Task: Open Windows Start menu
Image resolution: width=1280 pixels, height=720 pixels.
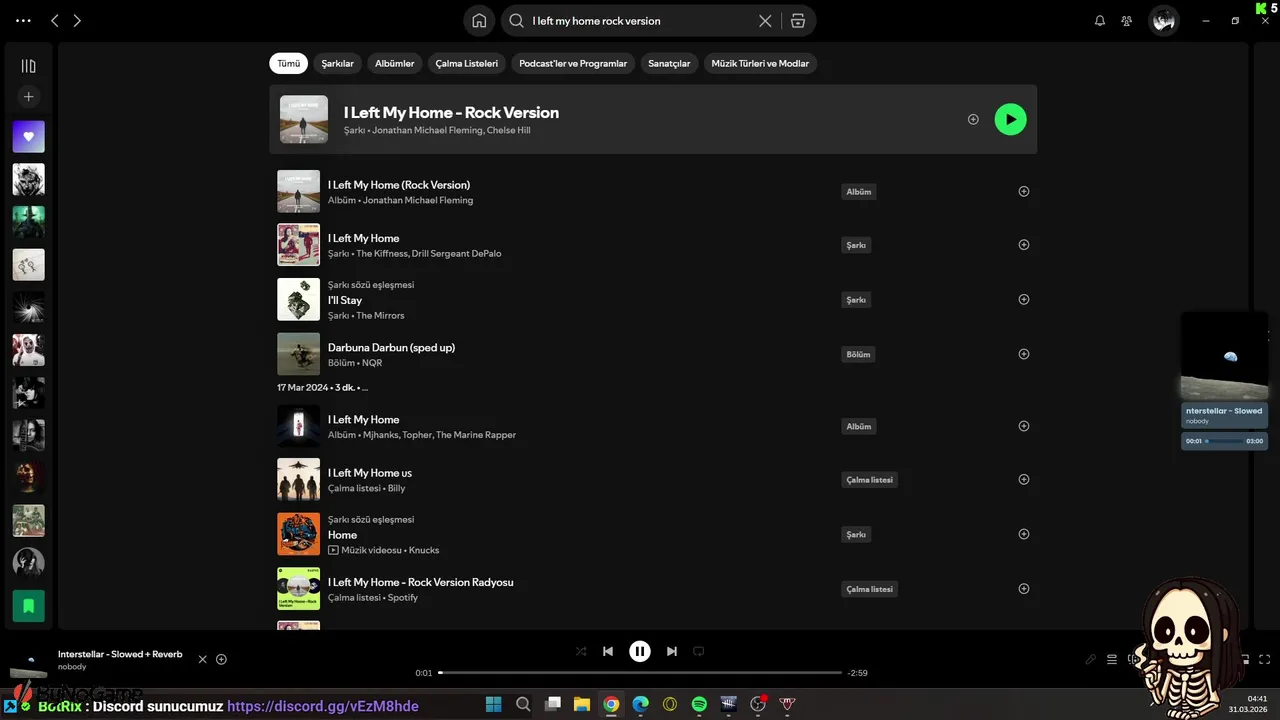Action: (x=494, y=704)
